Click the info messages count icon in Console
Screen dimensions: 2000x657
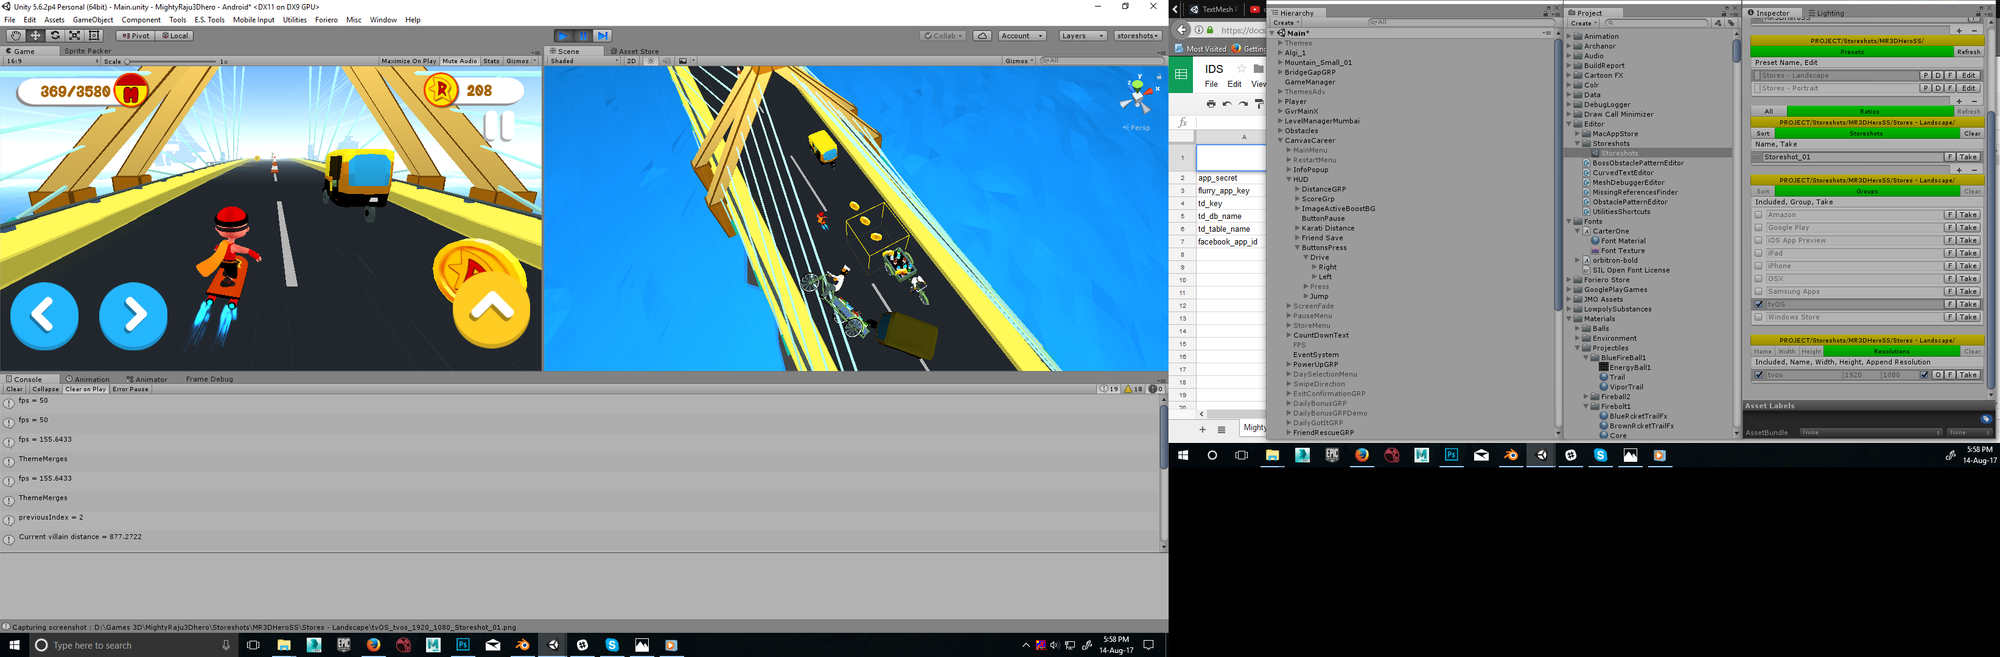click(x=1108, y=389)
